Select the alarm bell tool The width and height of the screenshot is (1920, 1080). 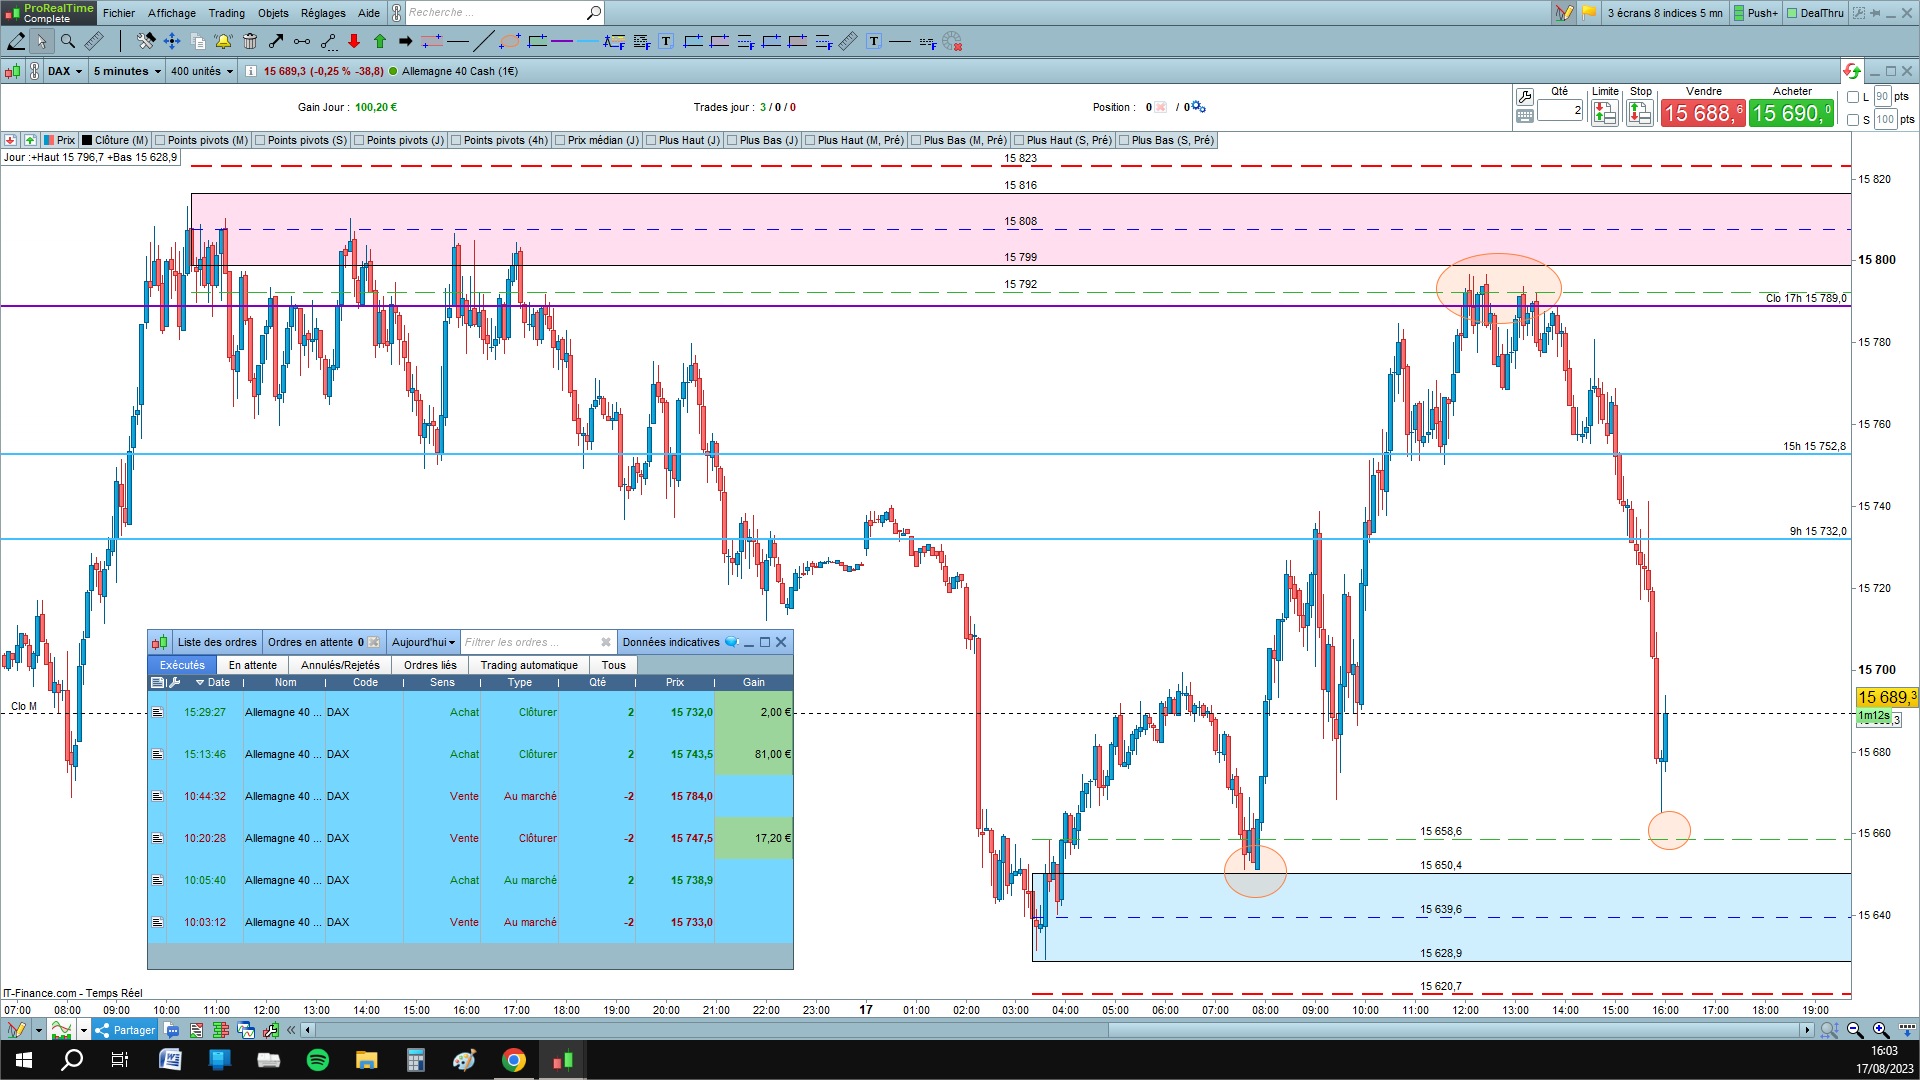(x=223, y=41)
